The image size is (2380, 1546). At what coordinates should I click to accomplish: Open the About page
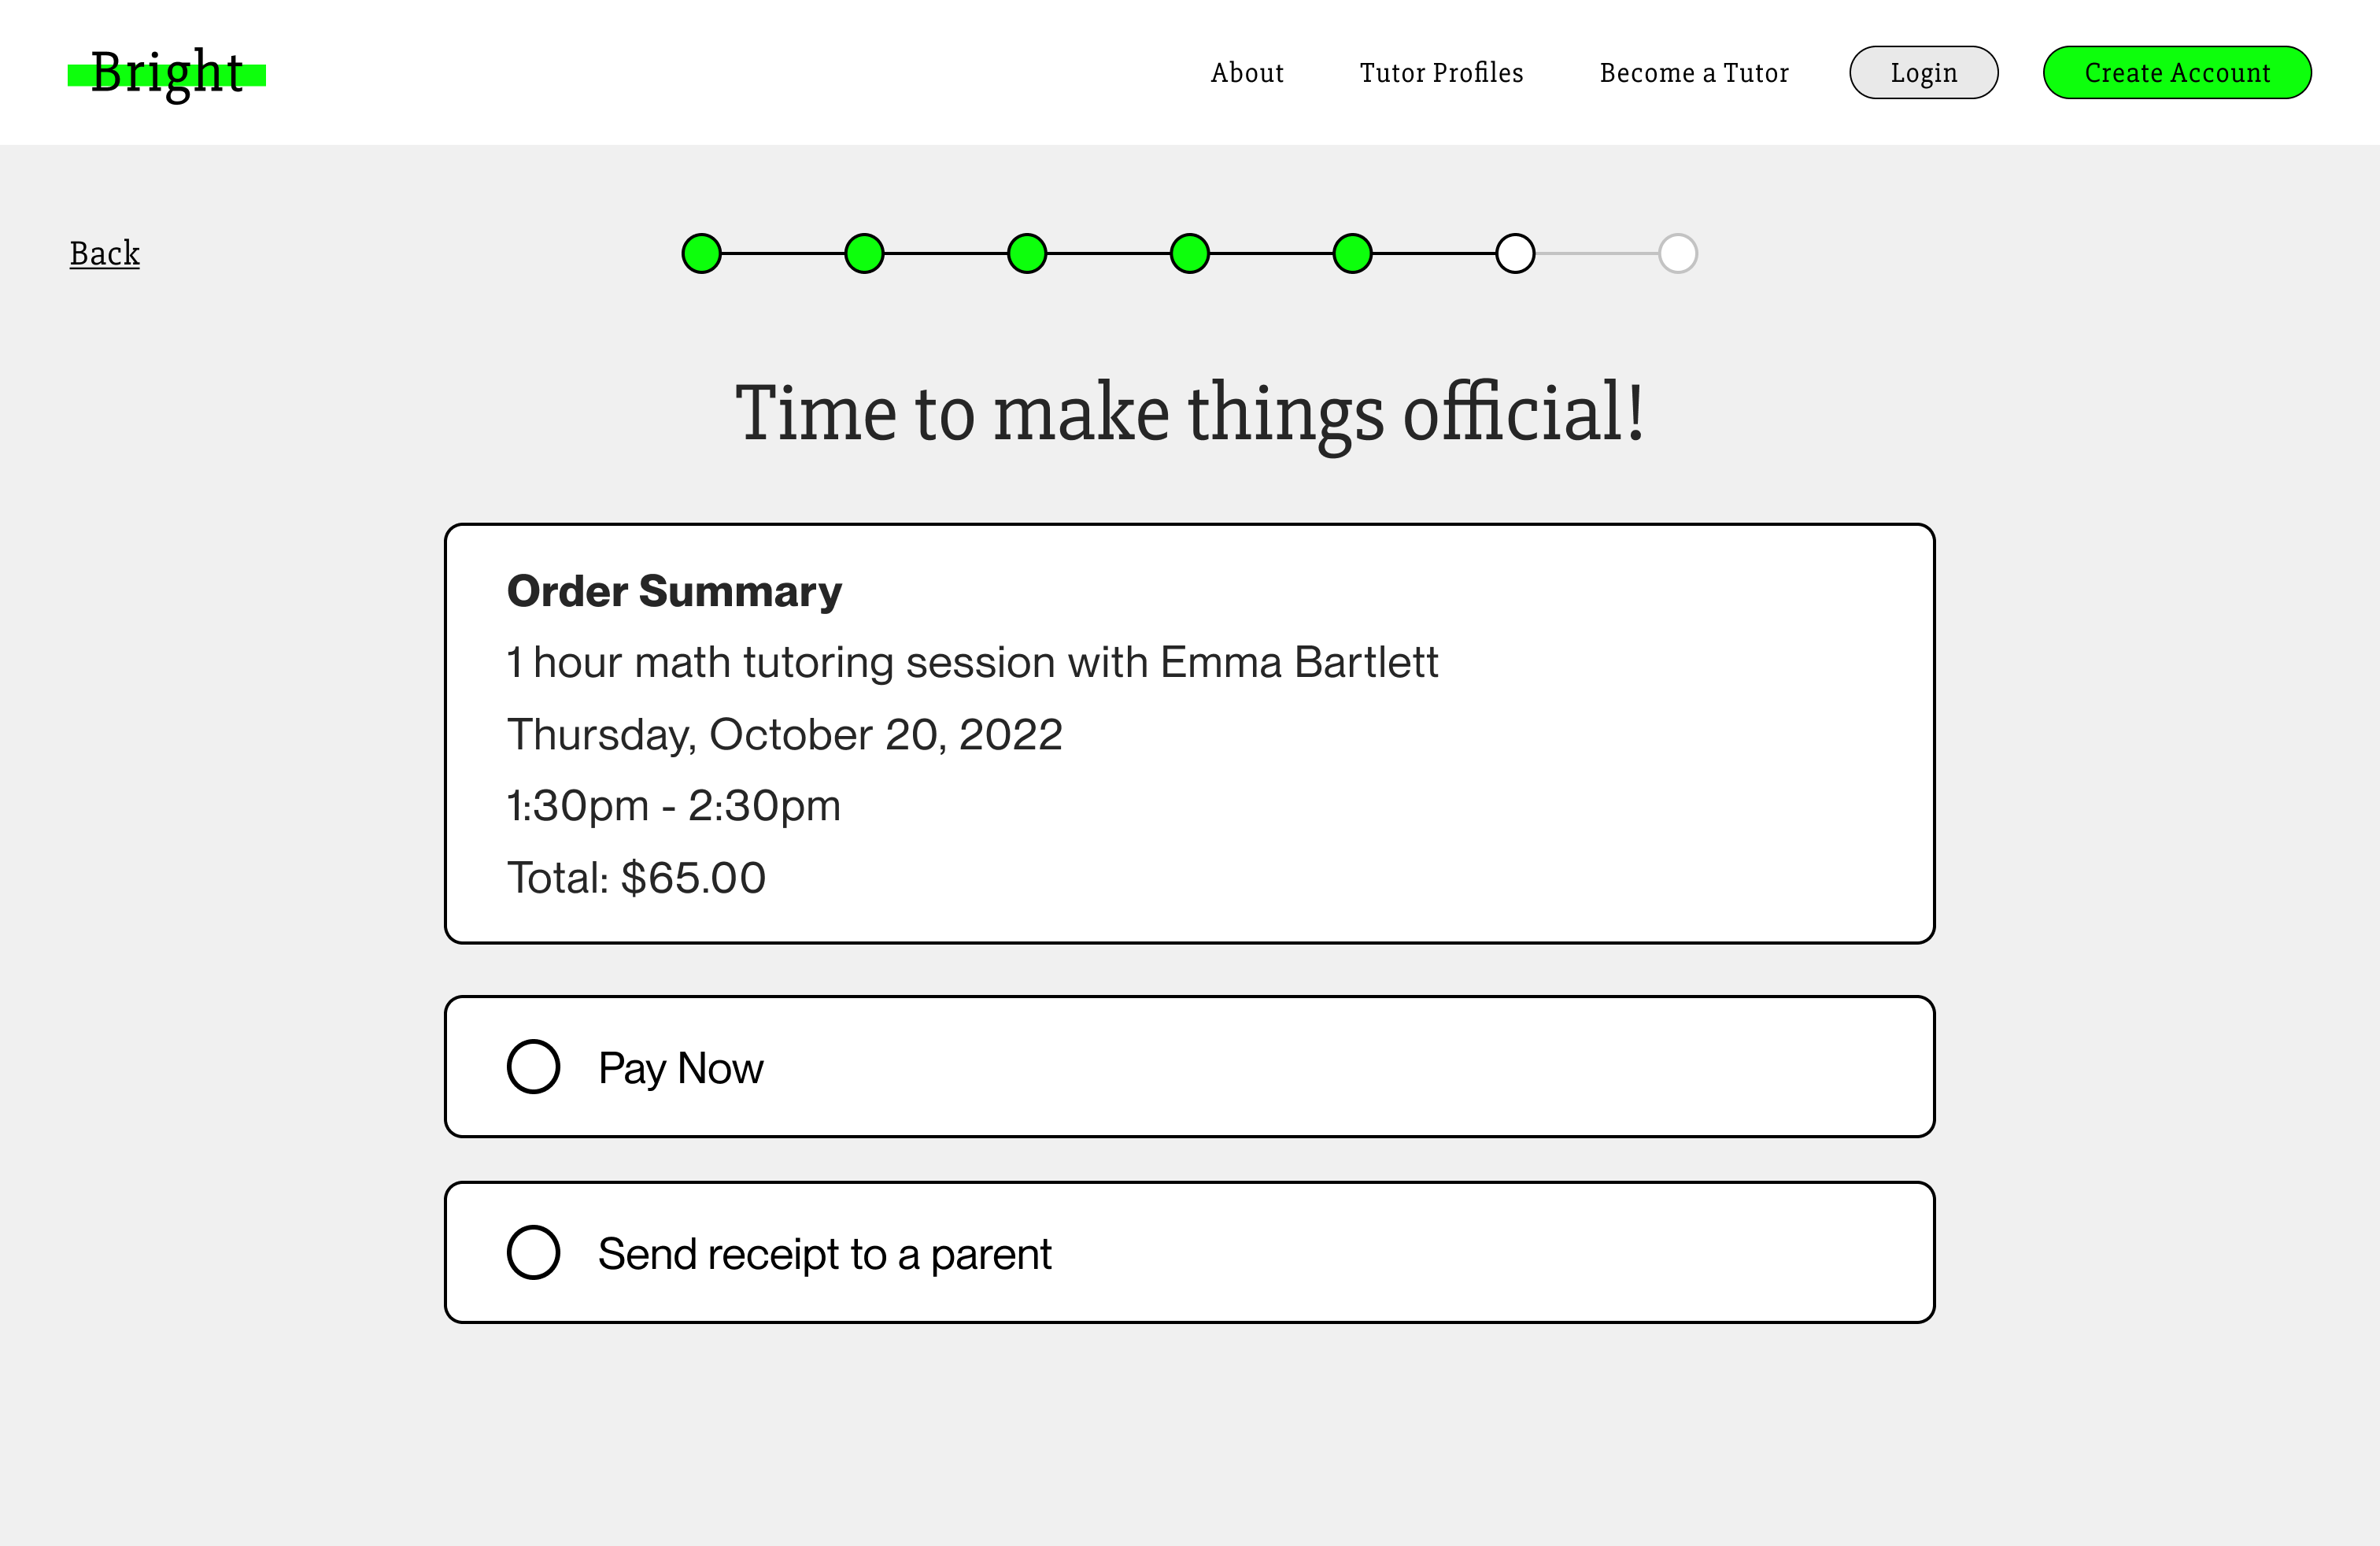click(x=1247, y=73)
